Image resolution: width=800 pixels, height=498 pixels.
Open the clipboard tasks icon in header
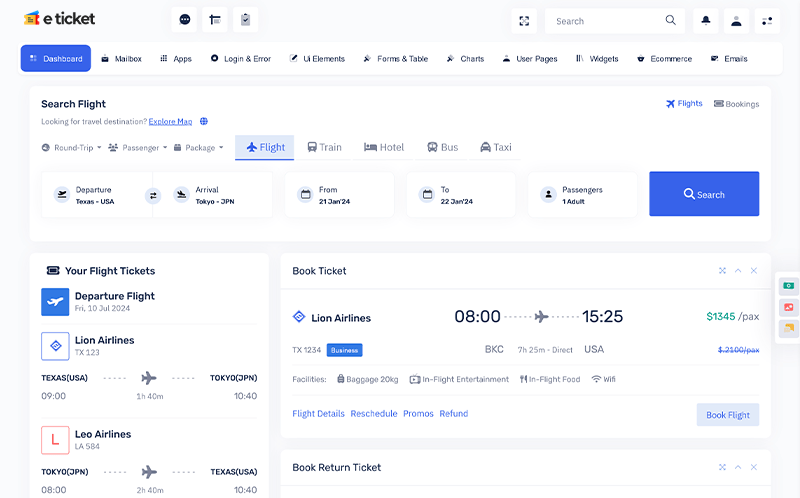point(245,20)
